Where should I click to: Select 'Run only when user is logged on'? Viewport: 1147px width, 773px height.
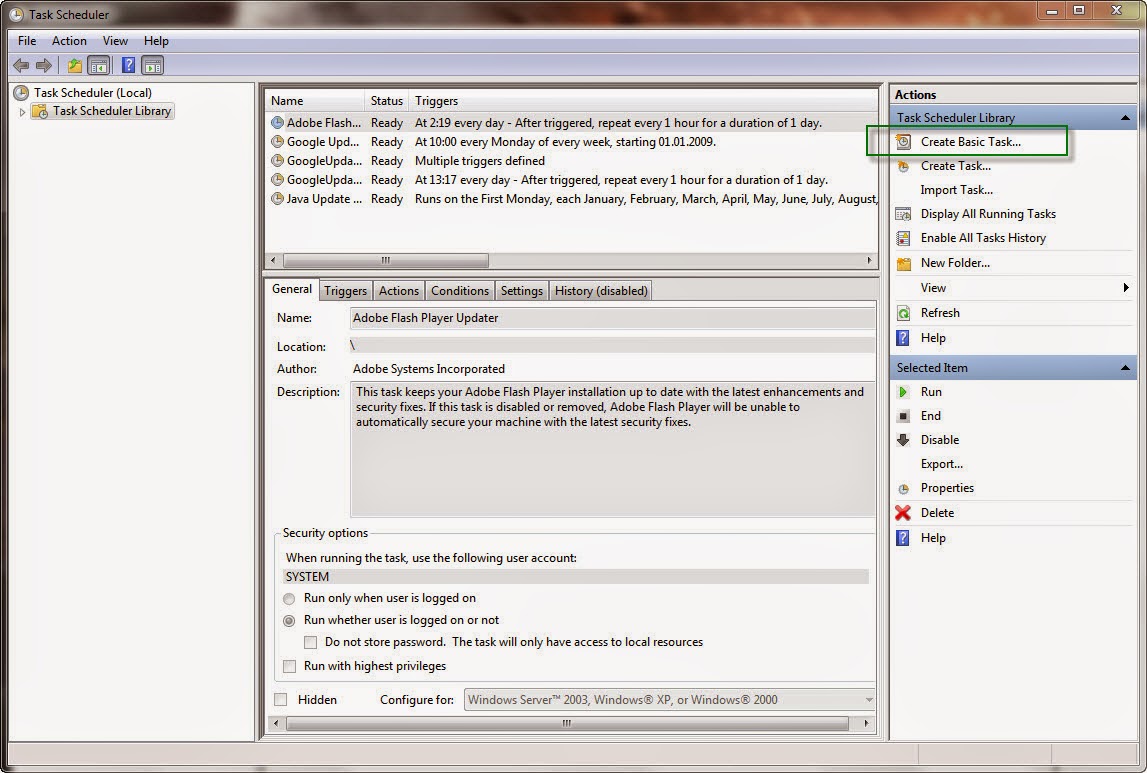(x=289, y=598)
